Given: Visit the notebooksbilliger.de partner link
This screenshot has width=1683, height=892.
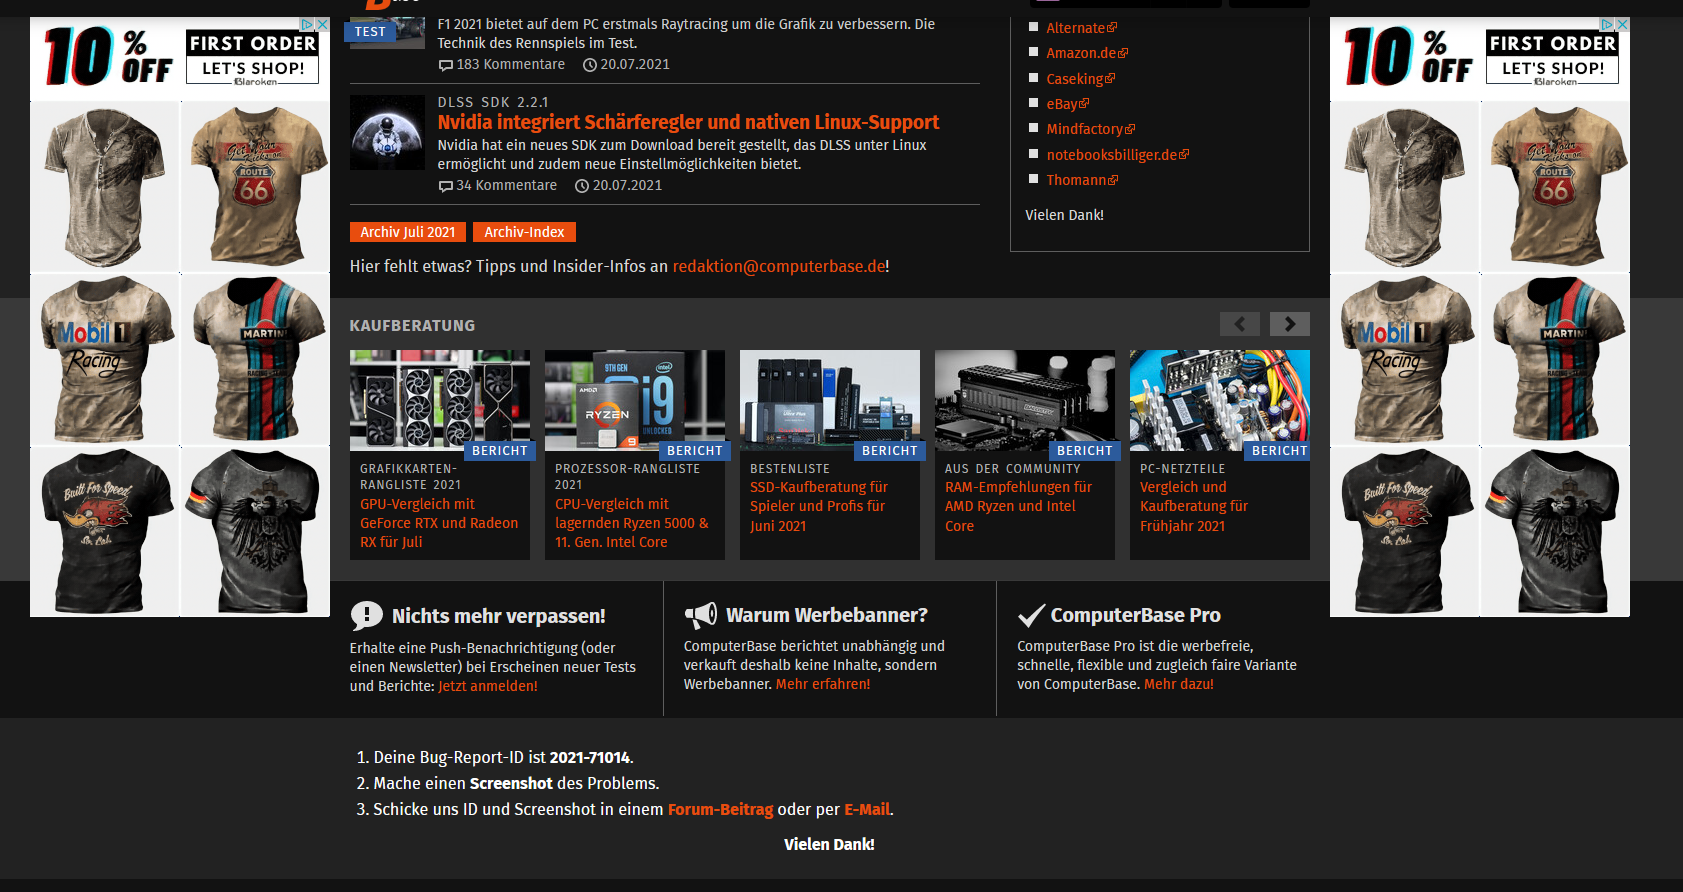Looking at the screenshot, I should (1117, 155).
